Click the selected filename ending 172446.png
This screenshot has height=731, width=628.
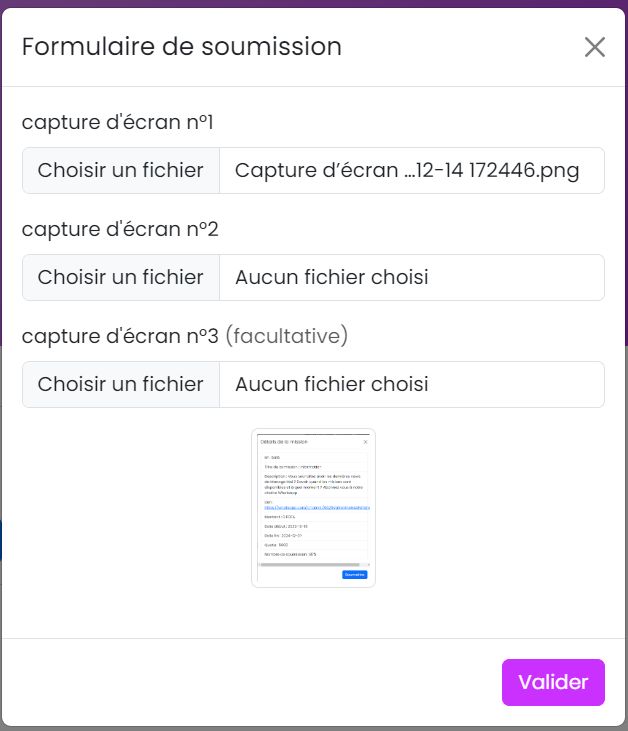pyautogui.click(x=407, y=170)
